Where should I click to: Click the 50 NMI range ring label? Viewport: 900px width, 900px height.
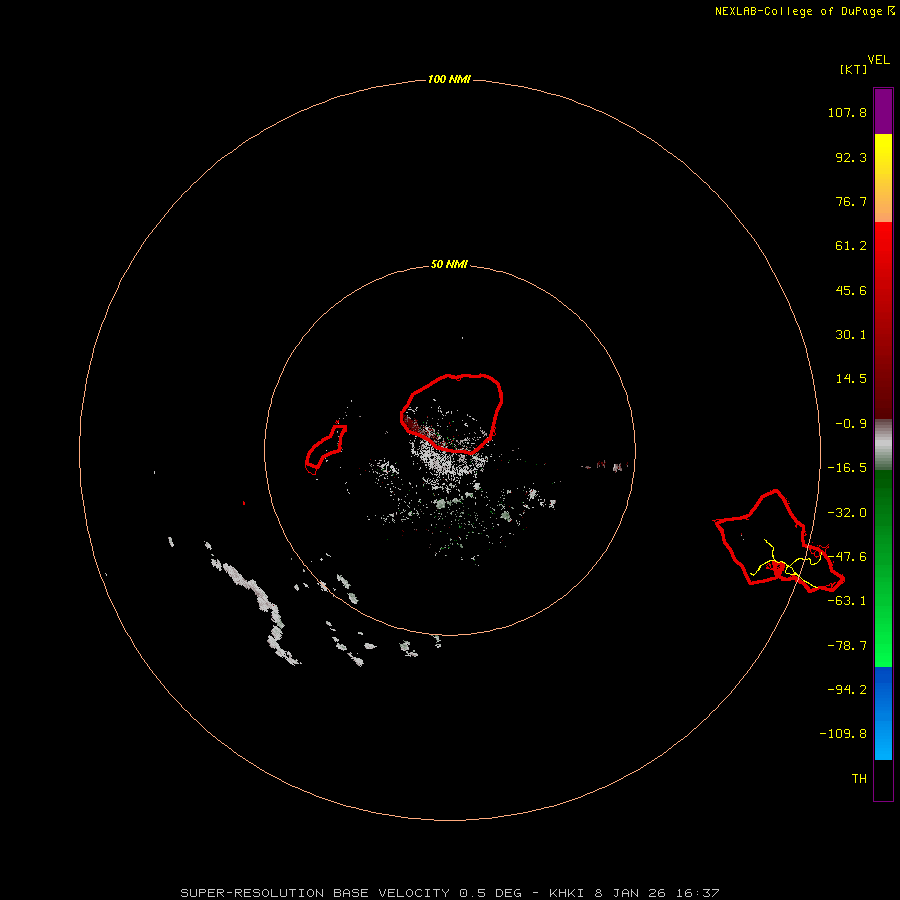(x=449, y=265)
